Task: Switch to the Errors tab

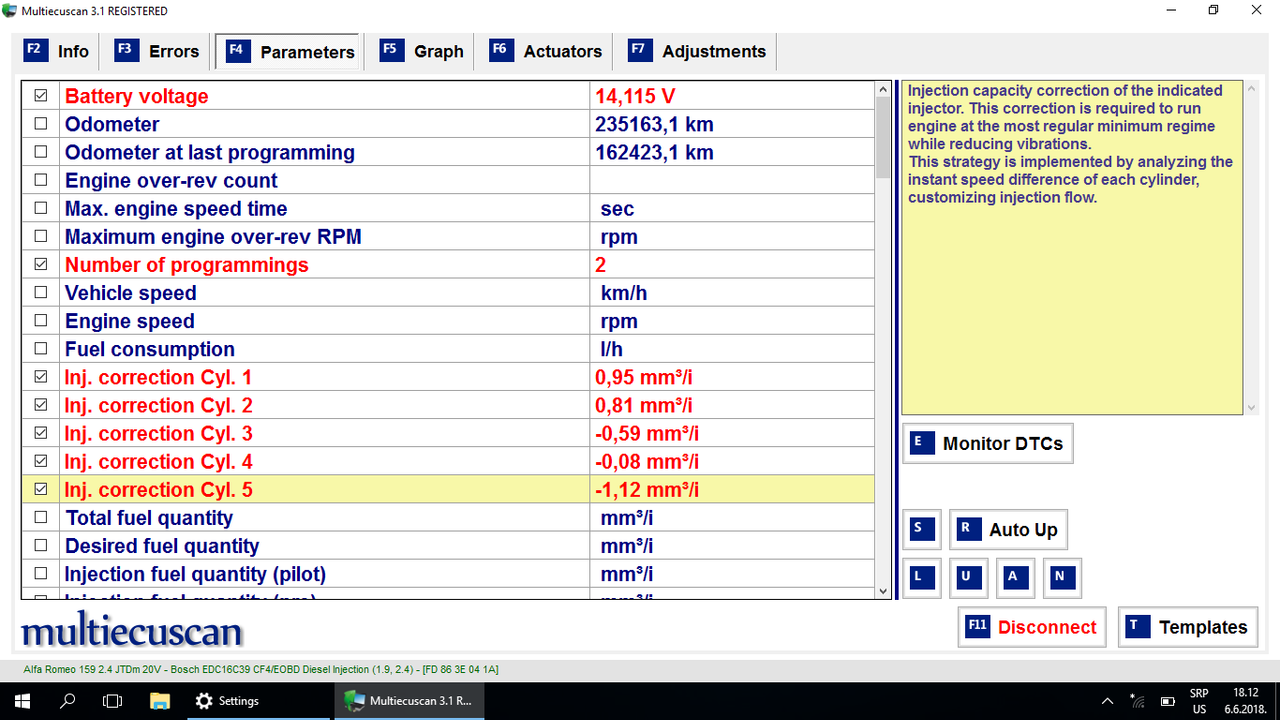Action: click(x=155, y=50)
